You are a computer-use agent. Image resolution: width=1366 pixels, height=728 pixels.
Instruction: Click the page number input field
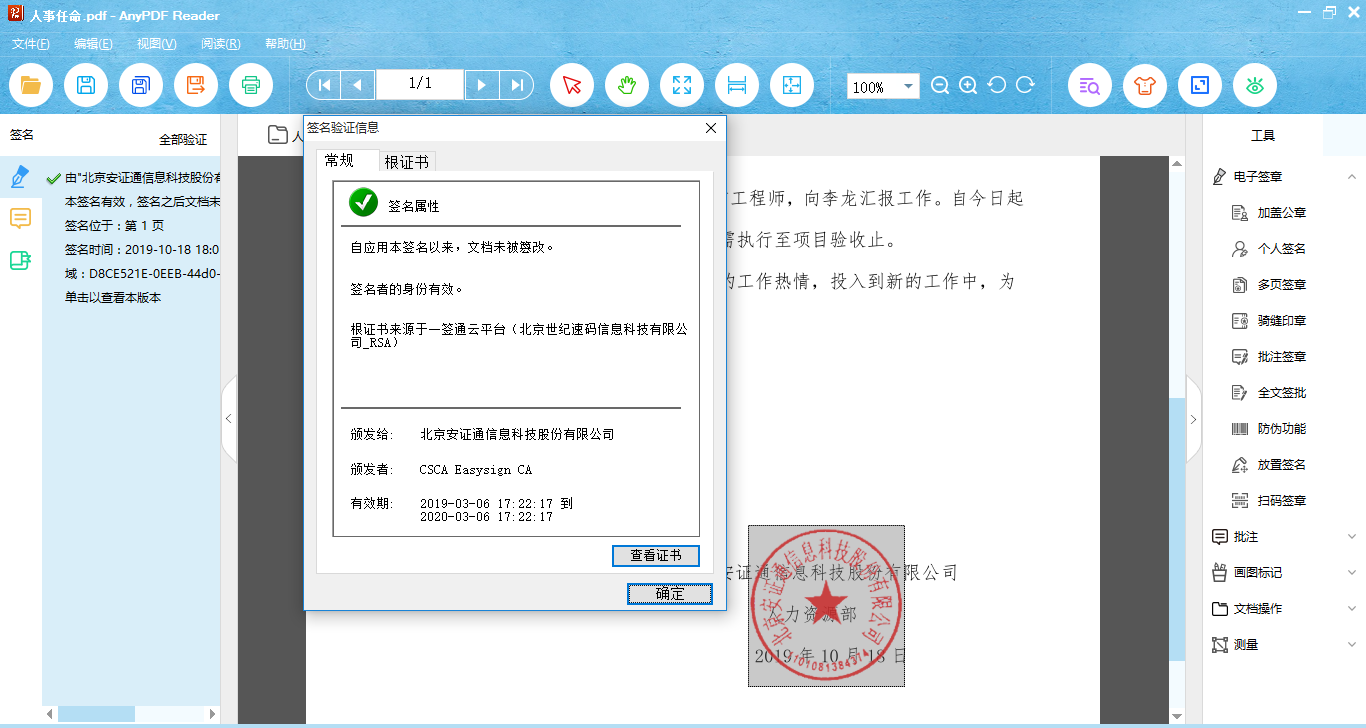420,84
